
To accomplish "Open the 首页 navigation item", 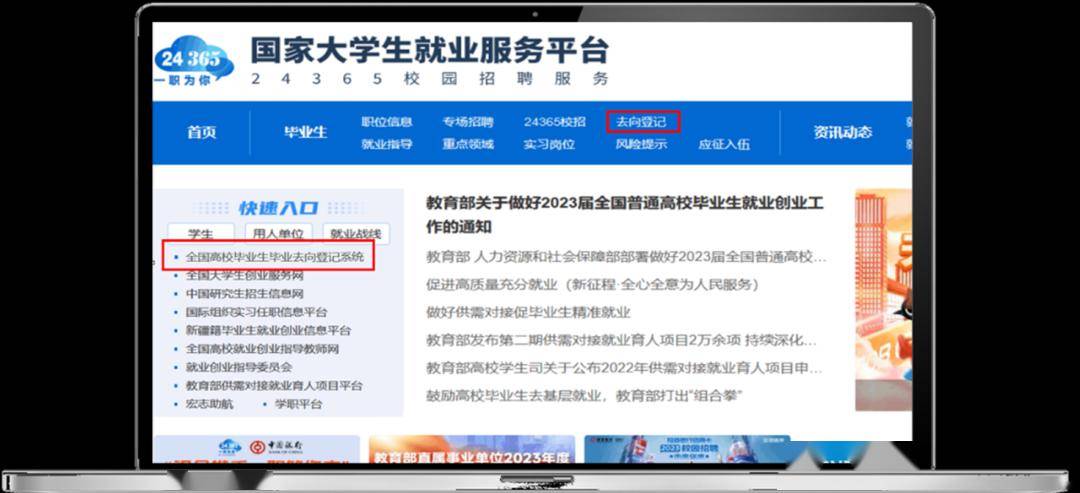I will (x=201, y=132).
